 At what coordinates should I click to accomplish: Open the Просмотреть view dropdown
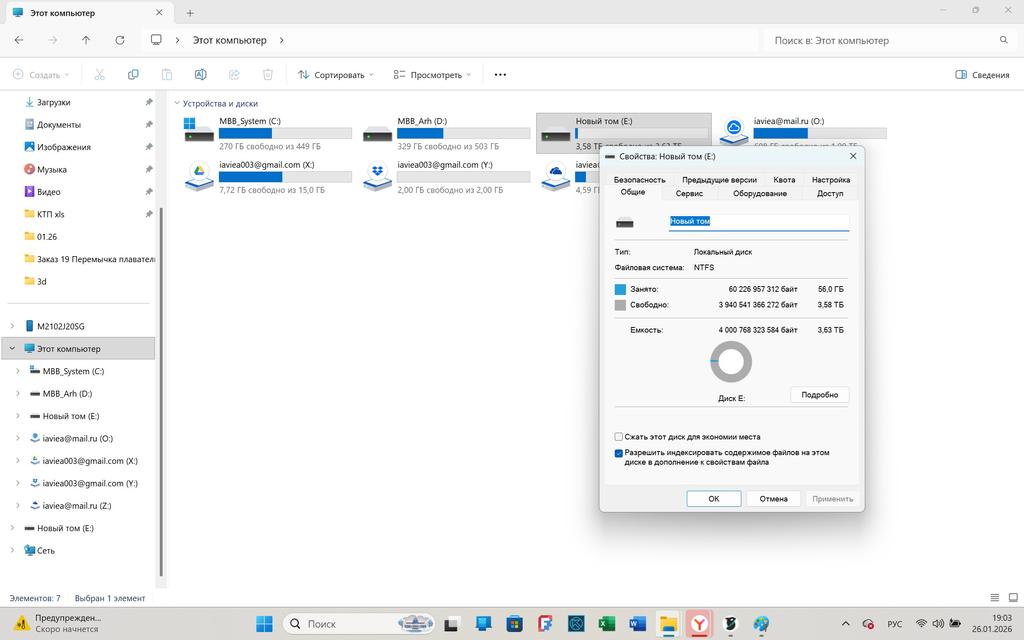pyautogui.click(x=432, y=75)
